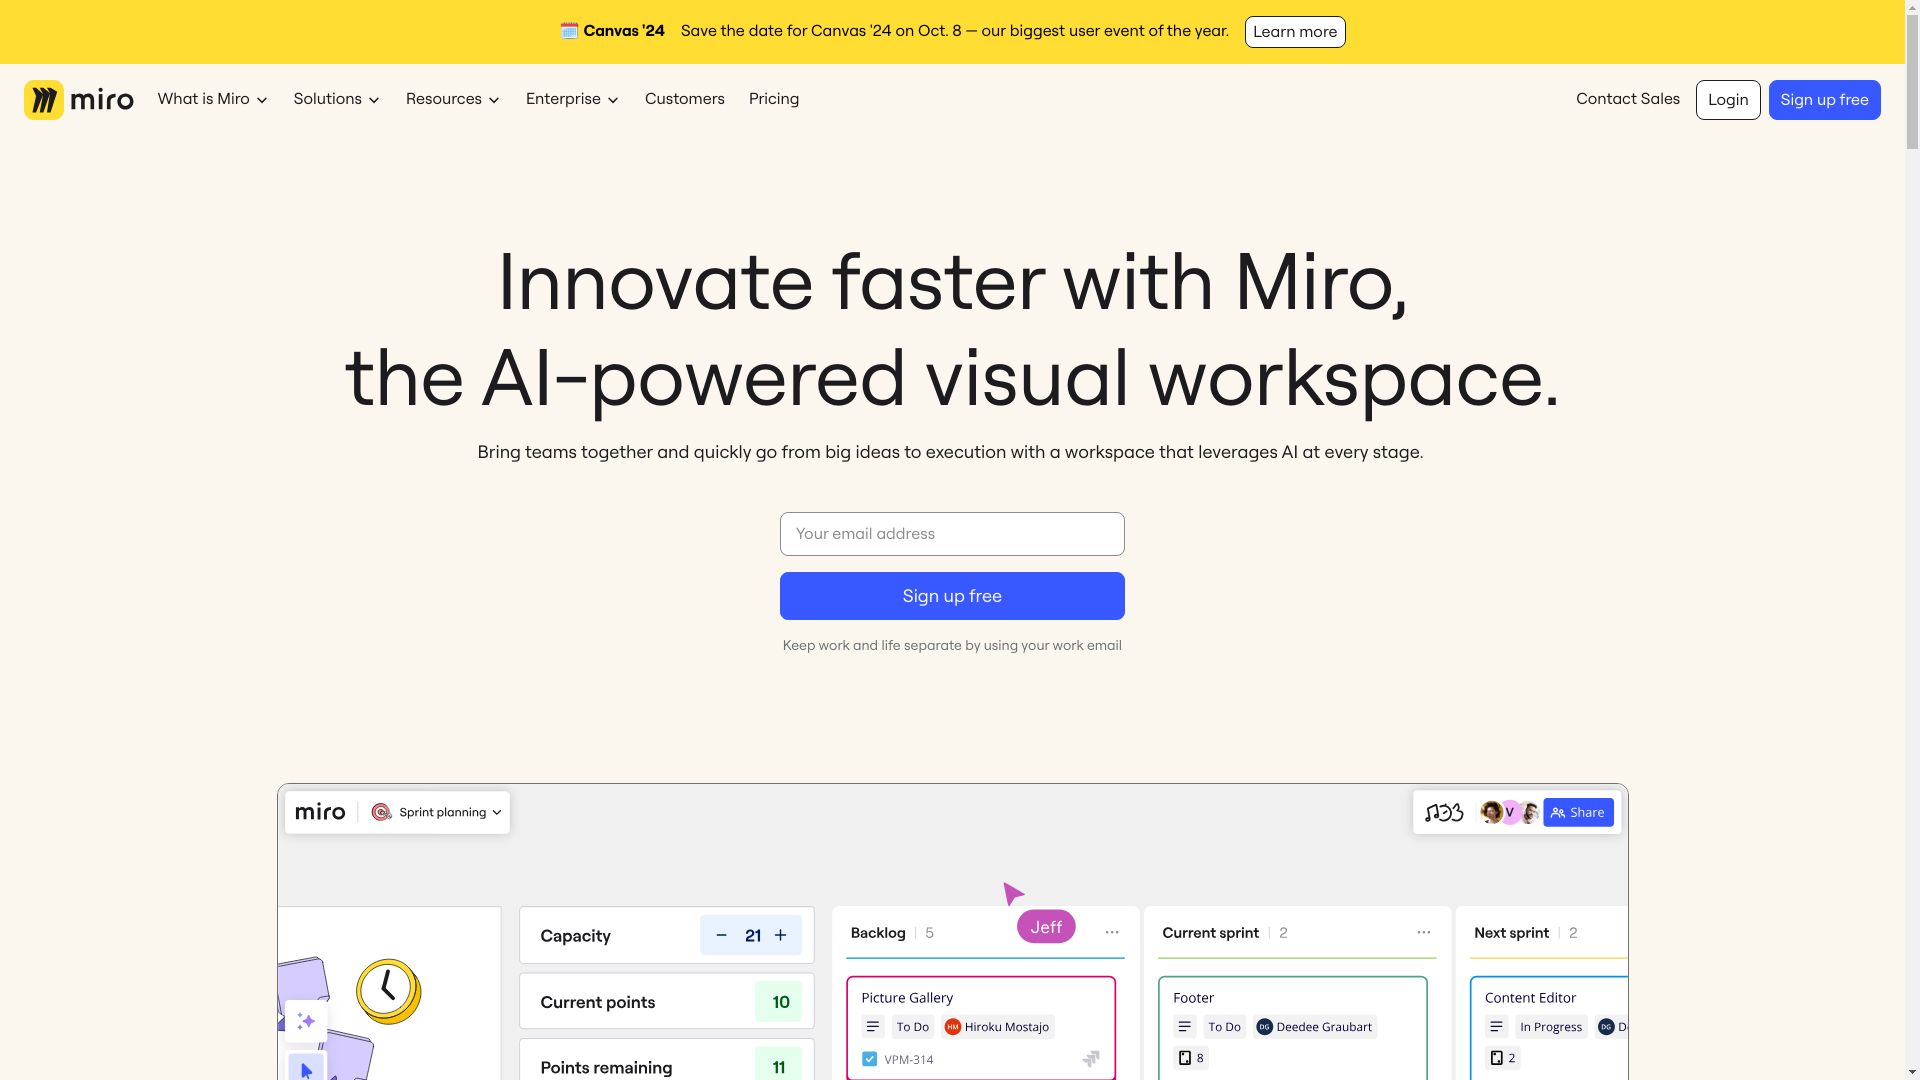
Task: Expand the Solutions dropdown menu
Action: tap(337, 99)
